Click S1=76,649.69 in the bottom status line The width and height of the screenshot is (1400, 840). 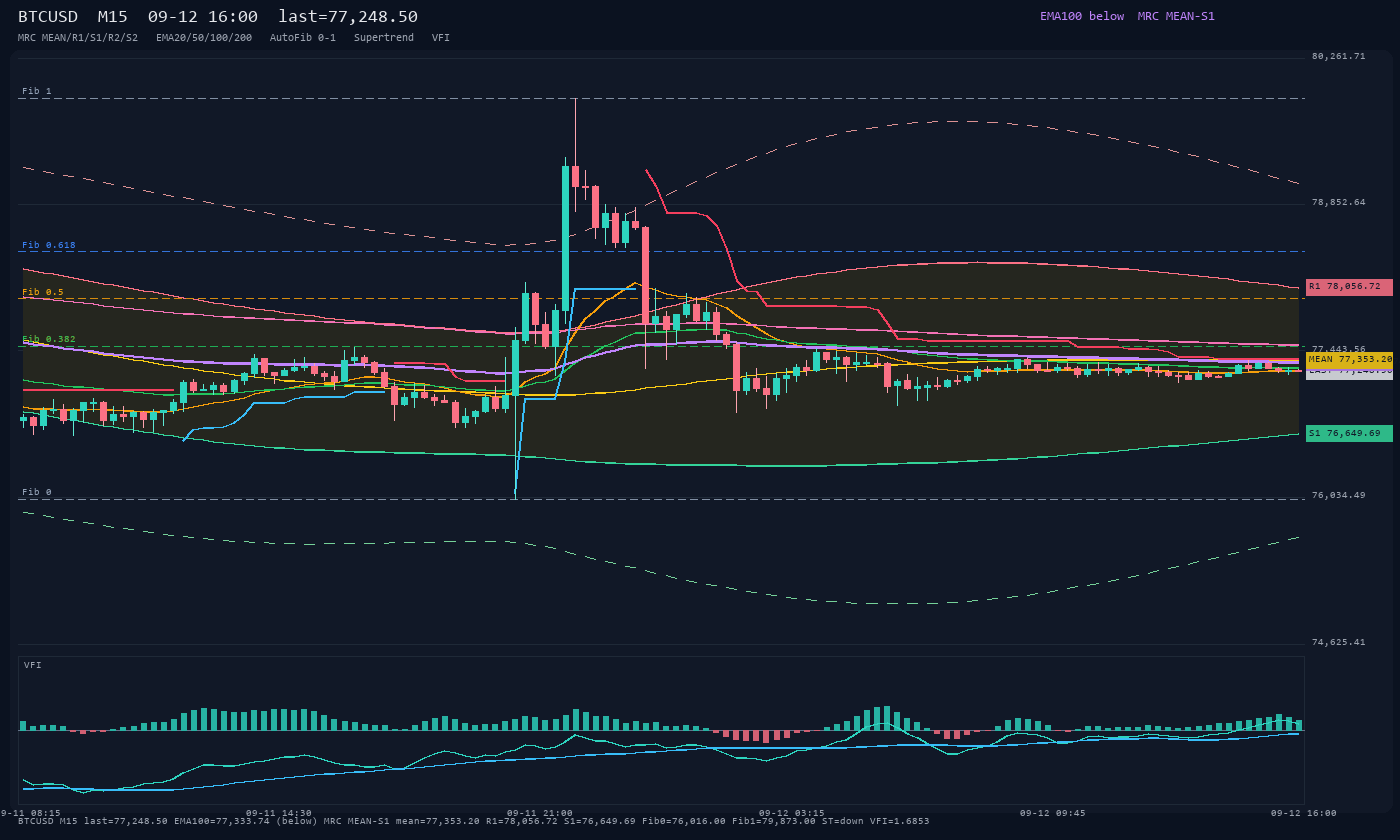tap(600, 821)
